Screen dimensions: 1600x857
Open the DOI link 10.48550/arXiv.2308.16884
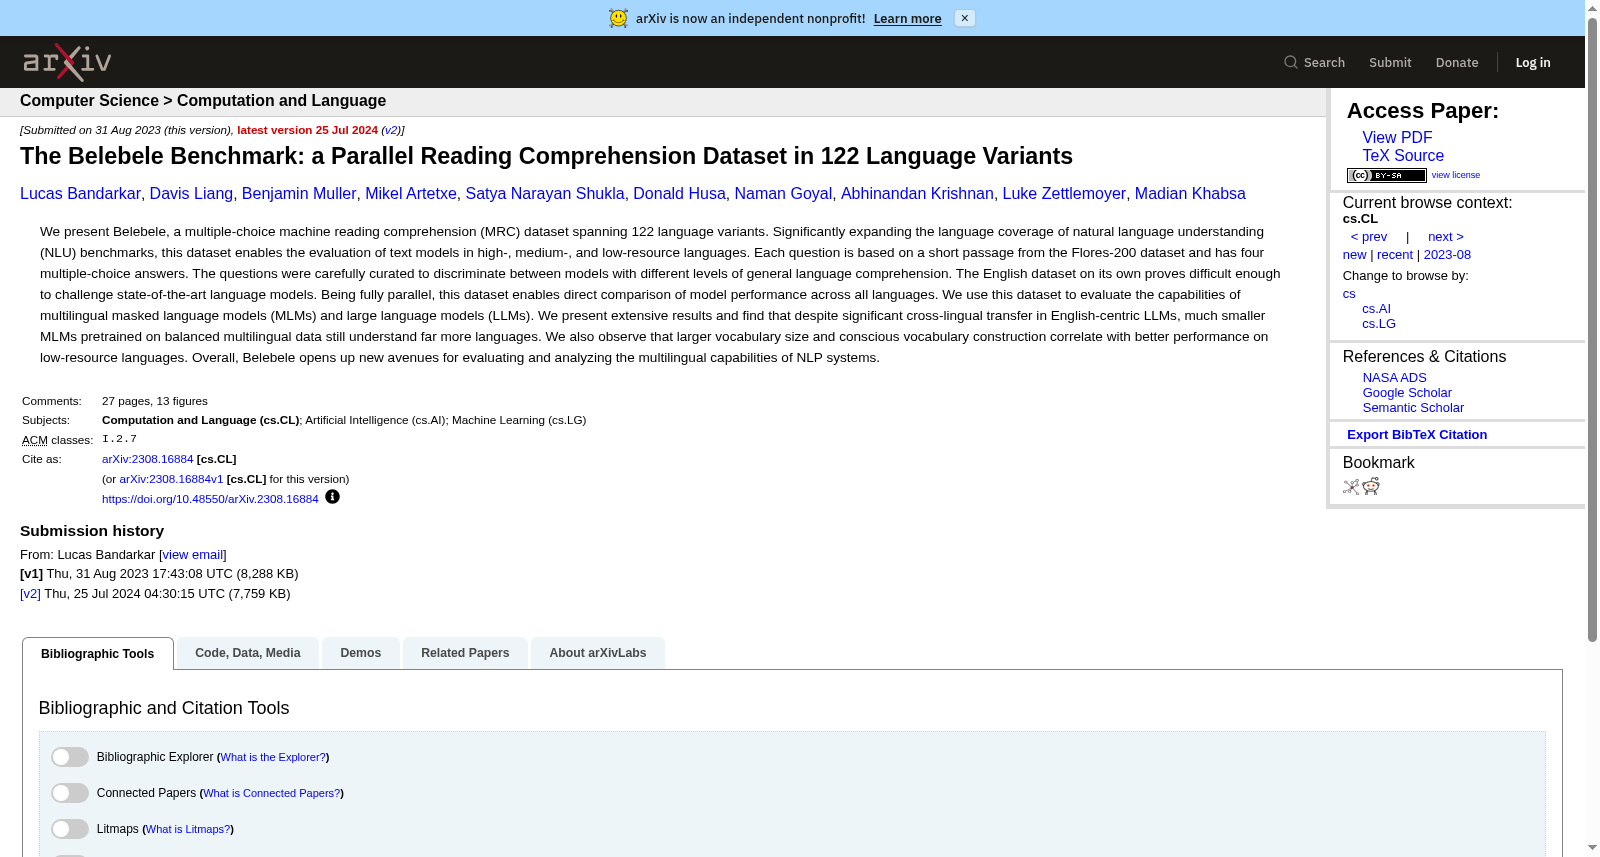point(210,499)
